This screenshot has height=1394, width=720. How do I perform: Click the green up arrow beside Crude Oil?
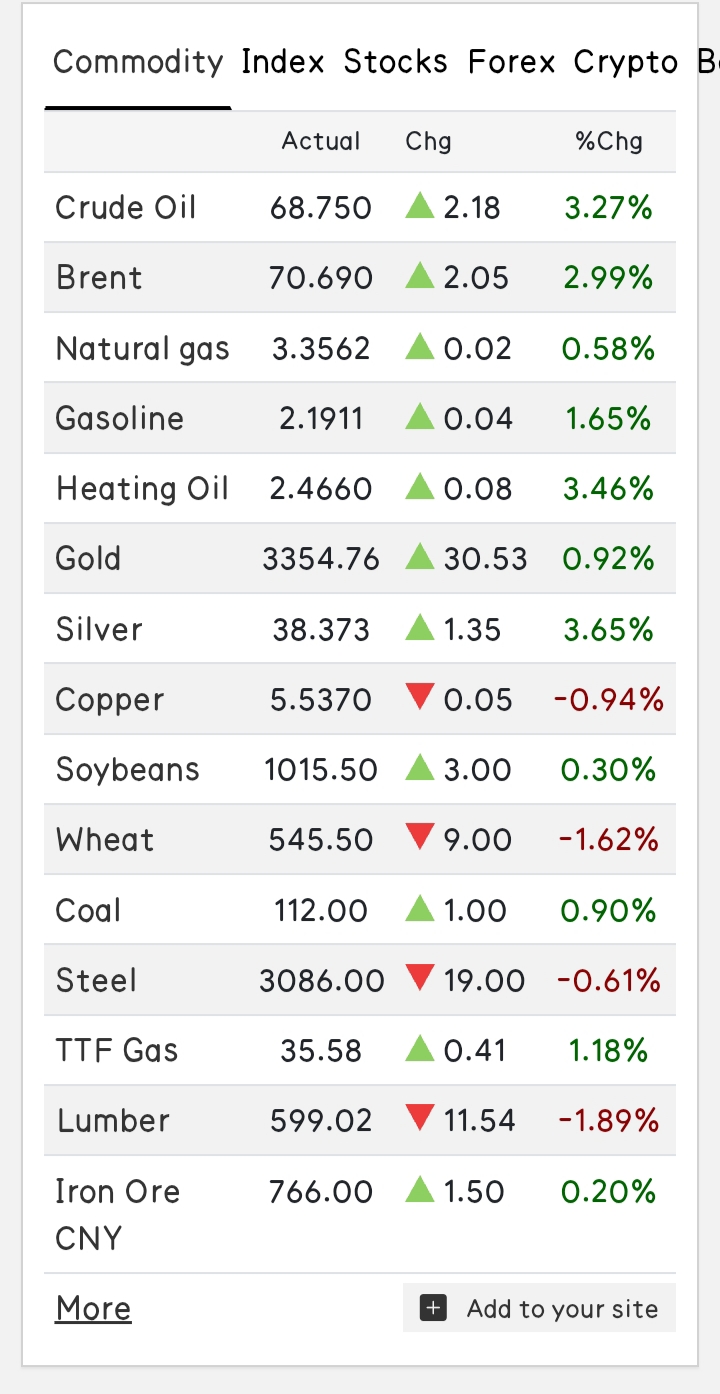tap(420, 207)
